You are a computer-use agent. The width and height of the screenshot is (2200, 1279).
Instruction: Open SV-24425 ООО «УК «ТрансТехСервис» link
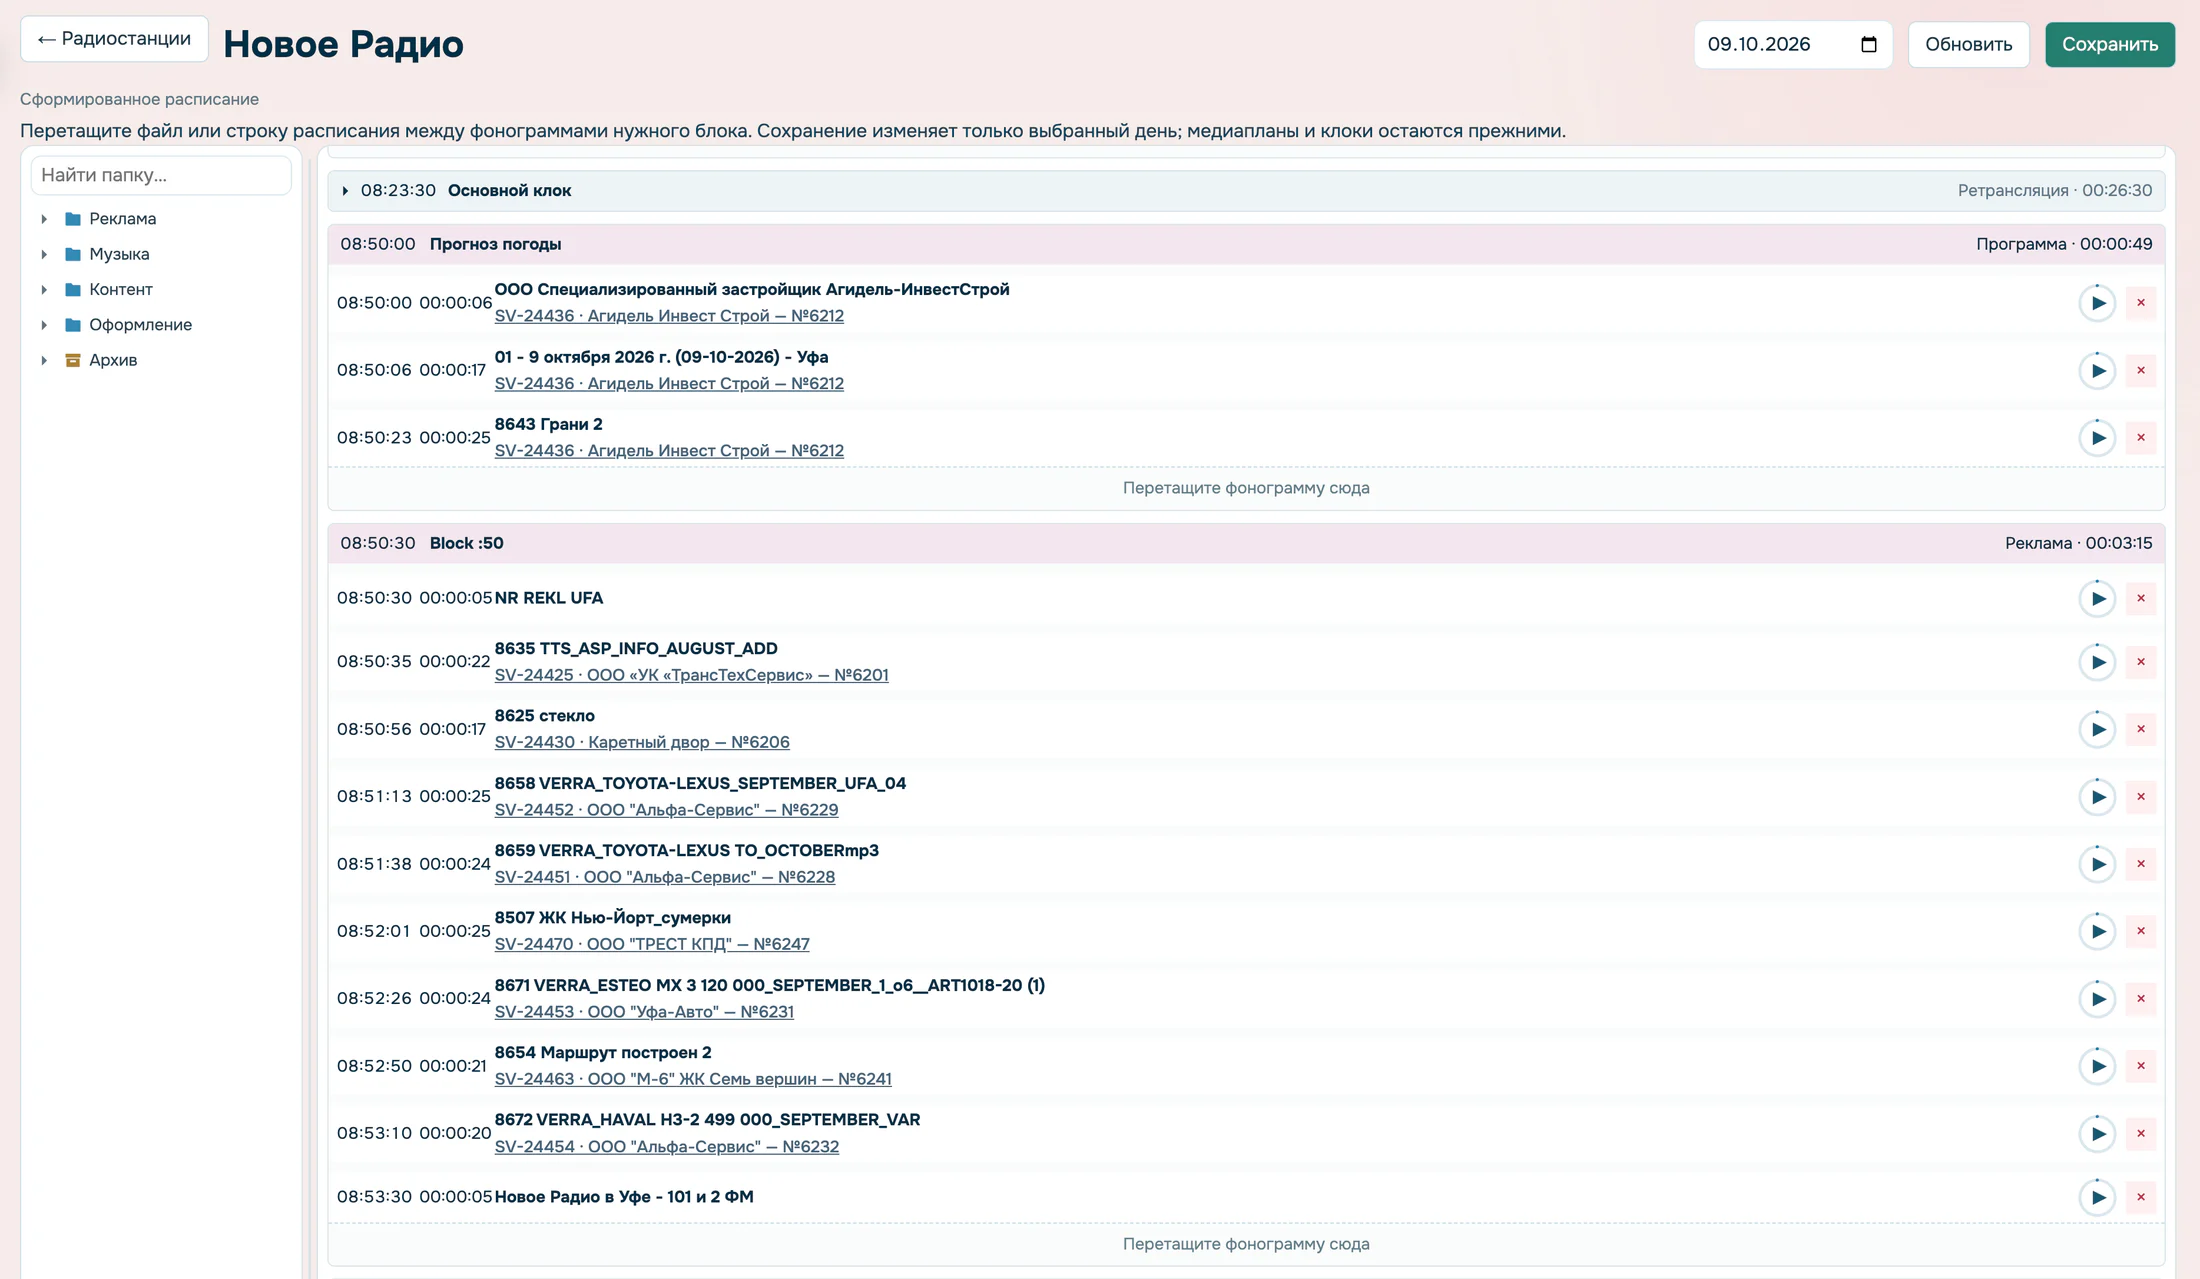coord(691,675)
